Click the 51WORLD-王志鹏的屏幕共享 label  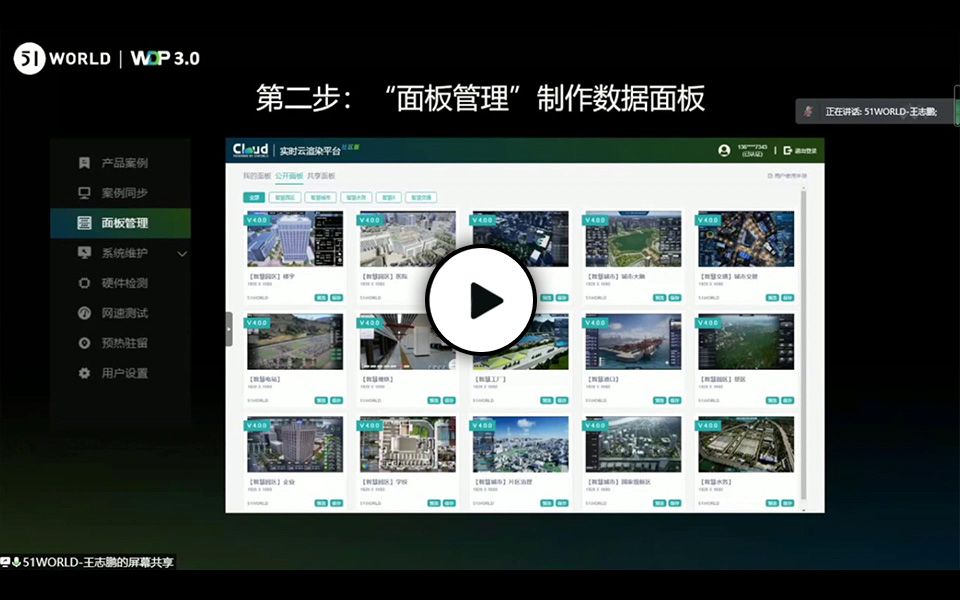98,562
